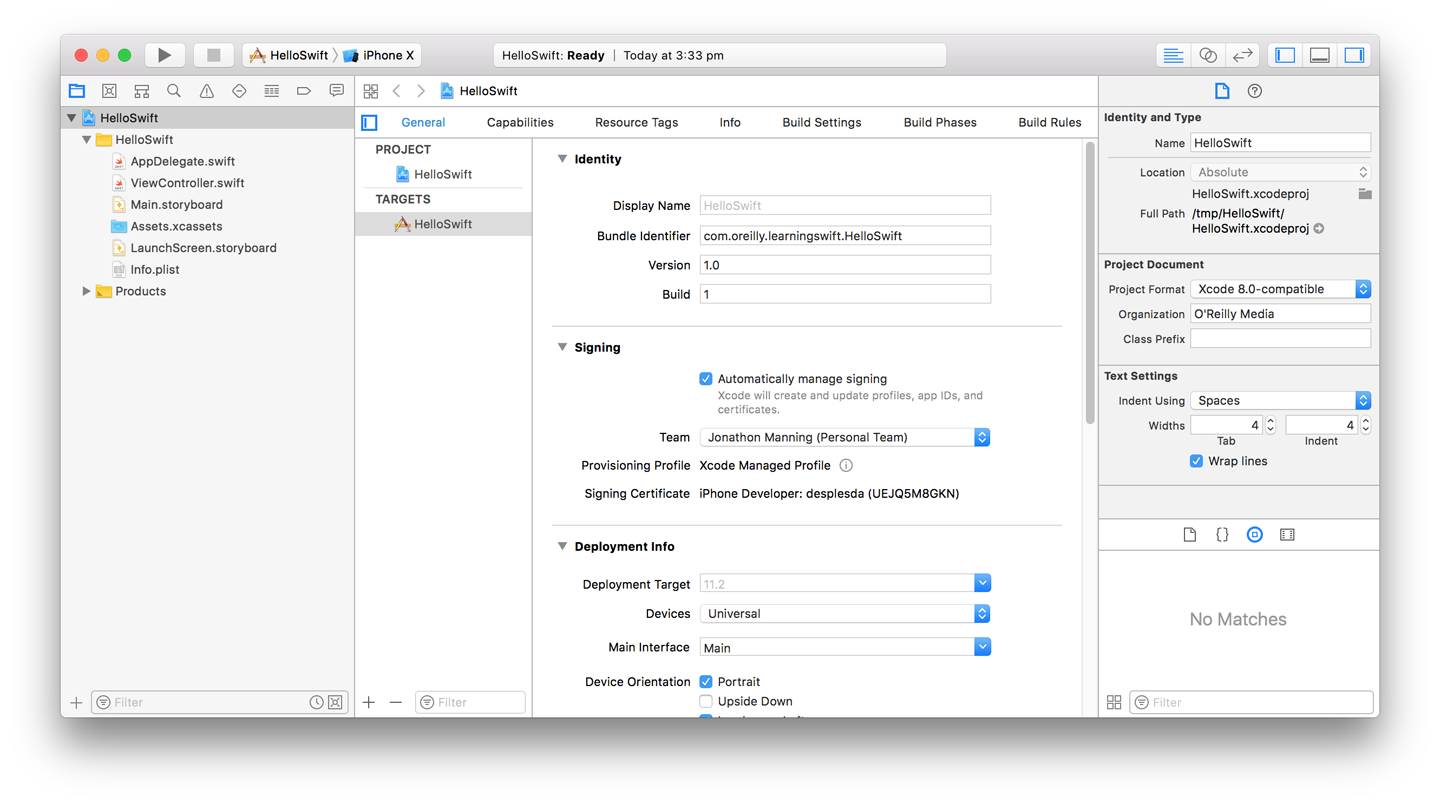Show the Quick Help inspector
The height and width of the screenshot is (804, 1440).
1255,91
